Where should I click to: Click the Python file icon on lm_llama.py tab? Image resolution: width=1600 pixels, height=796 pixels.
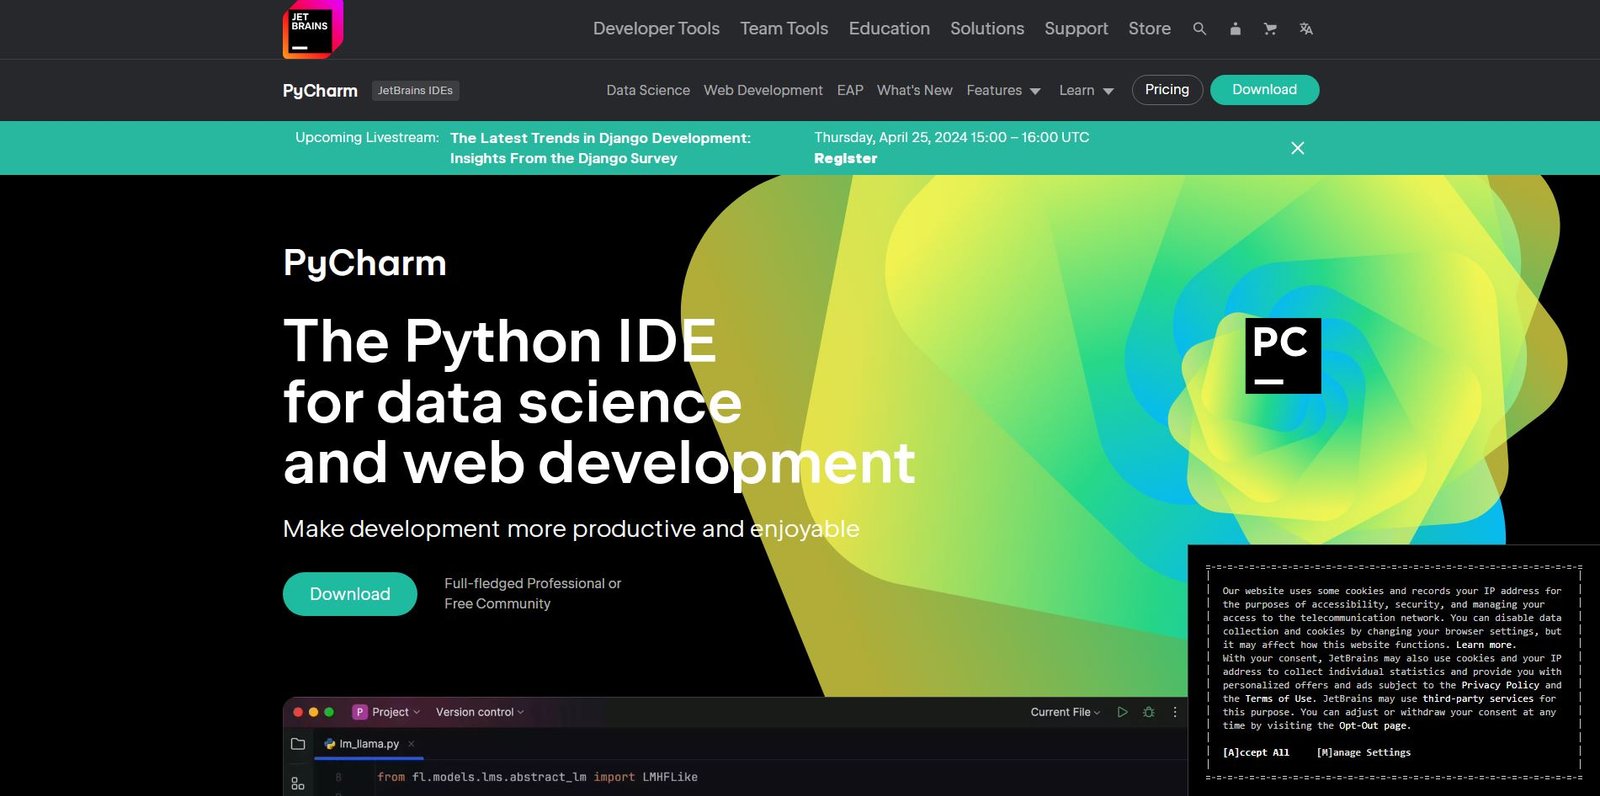tap(330, 744)
